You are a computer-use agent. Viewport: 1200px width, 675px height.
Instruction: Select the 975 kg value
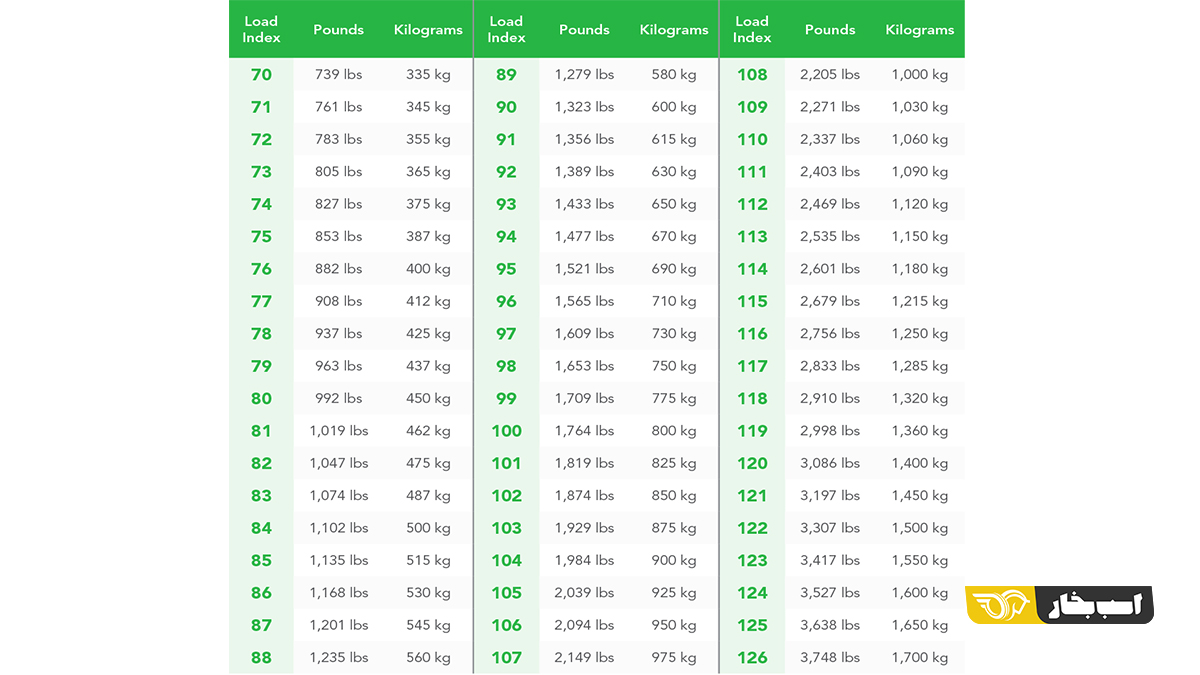tap(674, 658)
